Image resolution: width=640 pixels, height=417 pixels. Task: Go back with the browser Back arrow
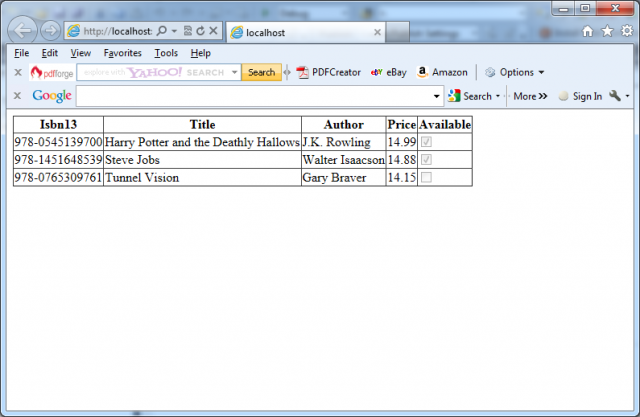click(22, 30)
